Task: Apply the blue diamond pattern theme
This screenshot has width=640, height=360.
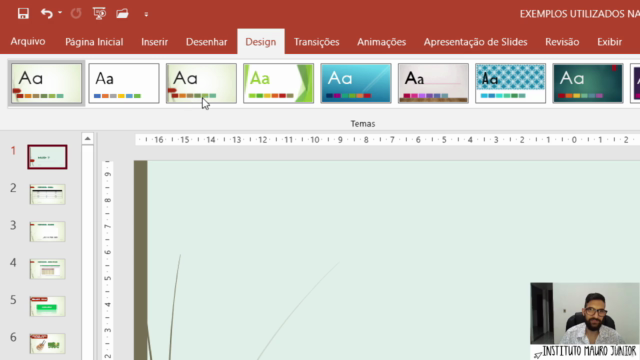Action: (x=511, y=83)
